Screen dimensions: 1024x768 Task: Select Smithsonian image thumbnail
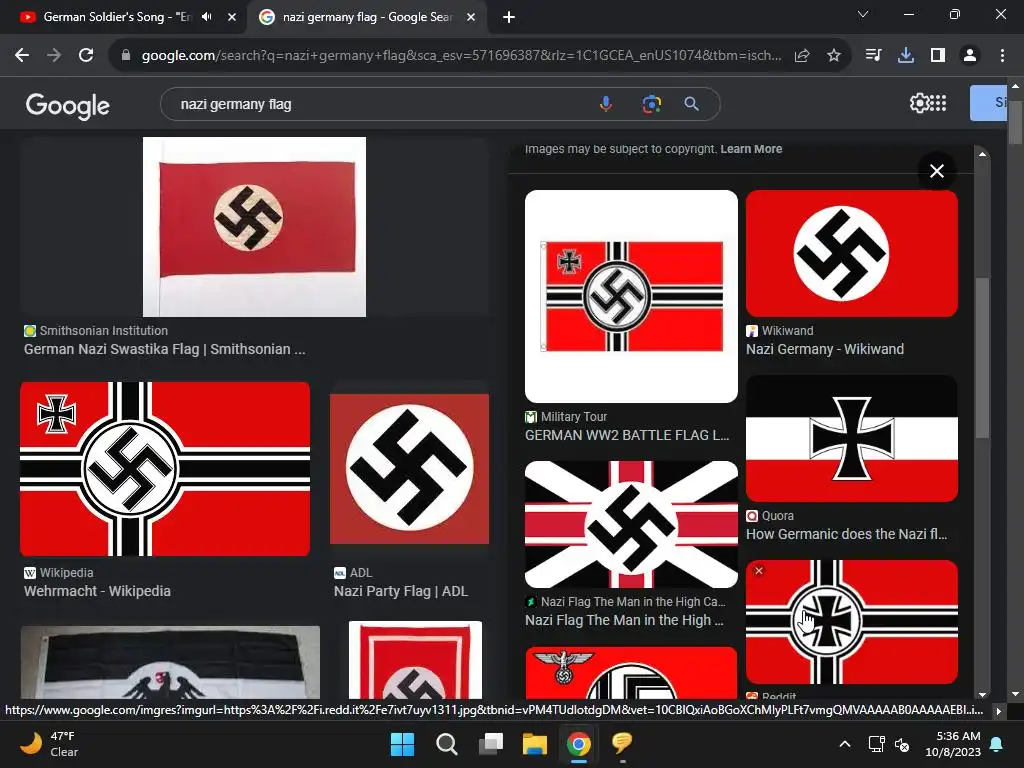[x=254, y=227]
